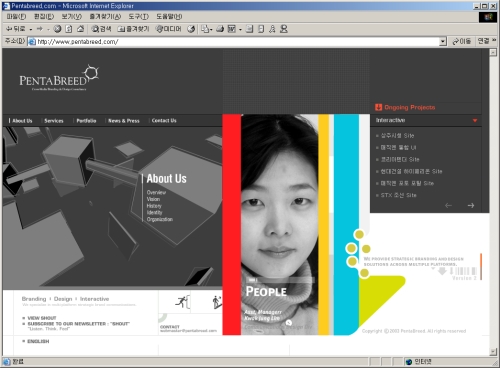Open the Portfolio navigation menu
The width and height of the screenshot is (500, 368).
pyautogui.click(x=86, y=121)
